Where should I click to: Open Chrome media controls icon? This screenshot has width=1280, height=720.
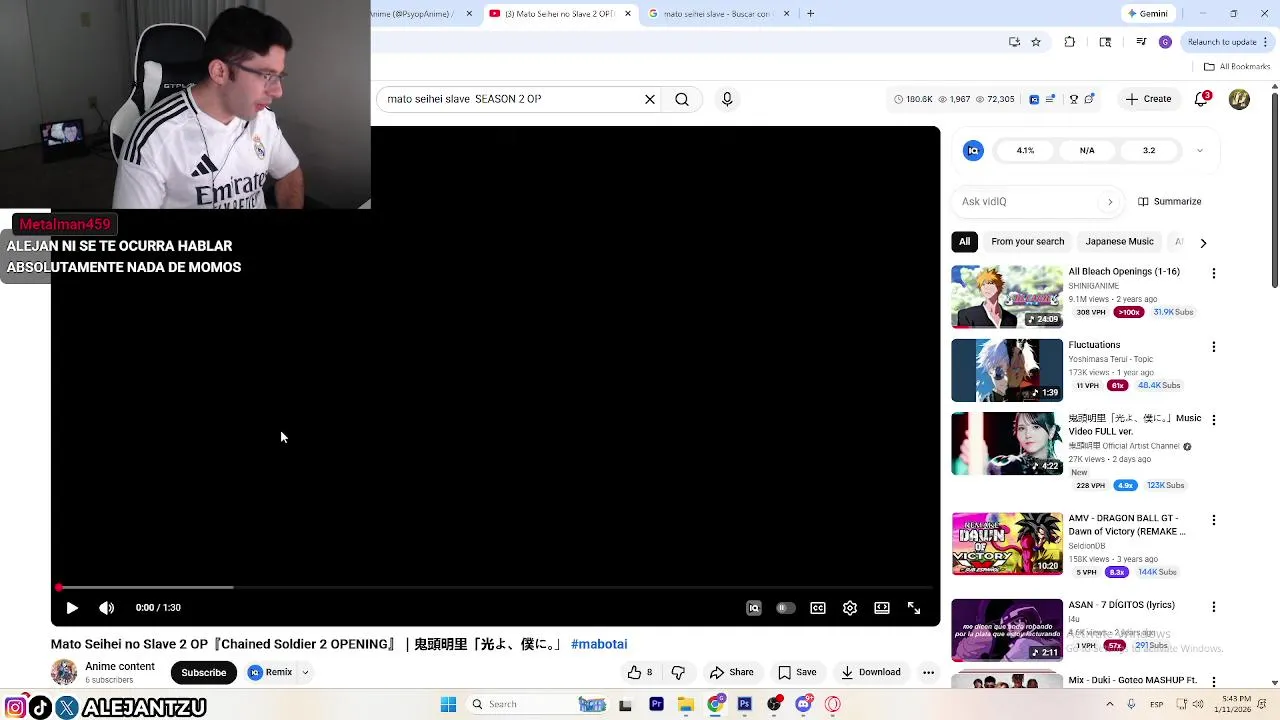1141,42
